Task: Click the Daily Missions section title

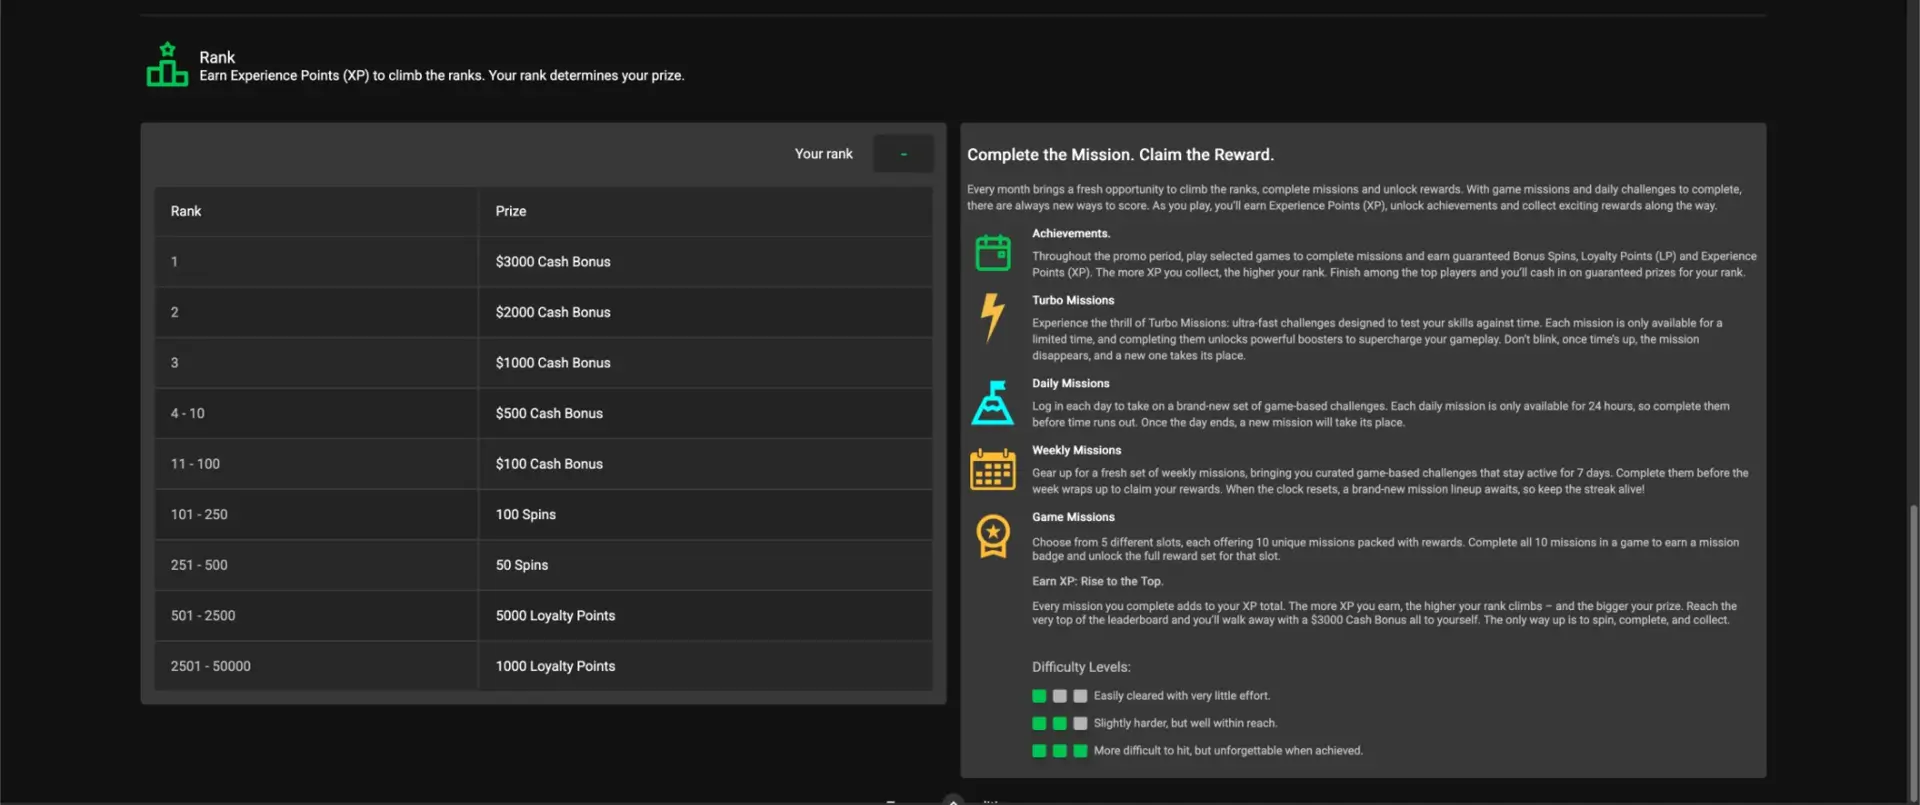Action: click(x=1071, y=384)
